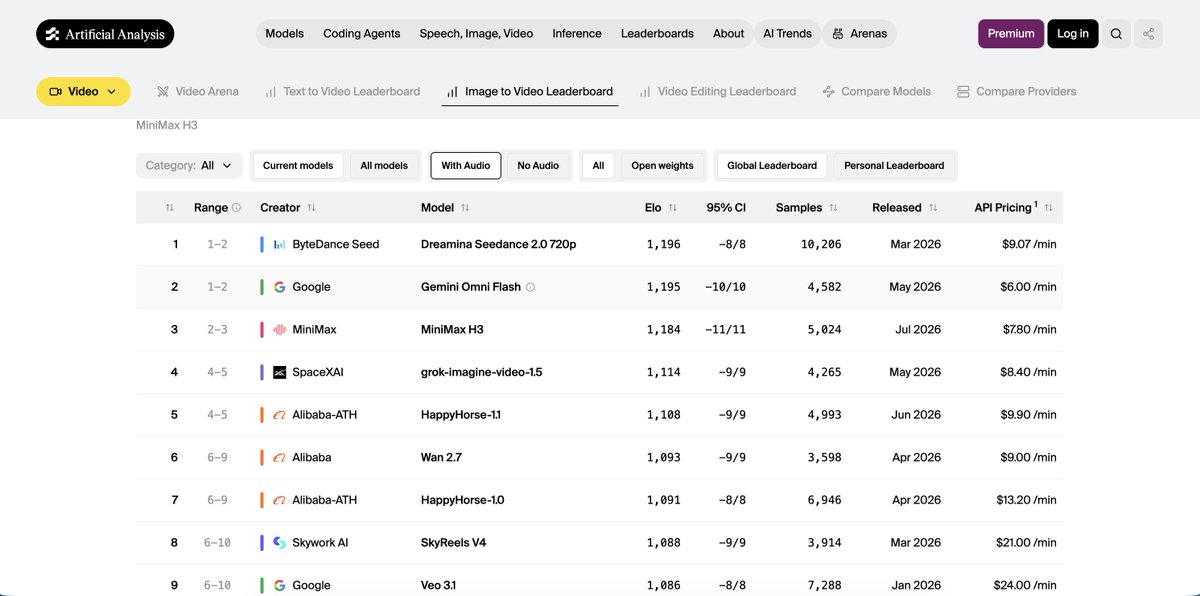
Task: Open the Compare Providers tab
Action: tap(1017, 91)
